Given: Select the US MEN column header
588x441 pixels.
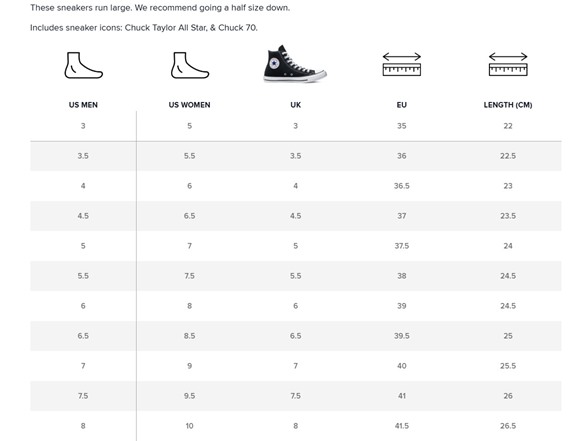Looking at the screenshot, I should coord(83,105).
